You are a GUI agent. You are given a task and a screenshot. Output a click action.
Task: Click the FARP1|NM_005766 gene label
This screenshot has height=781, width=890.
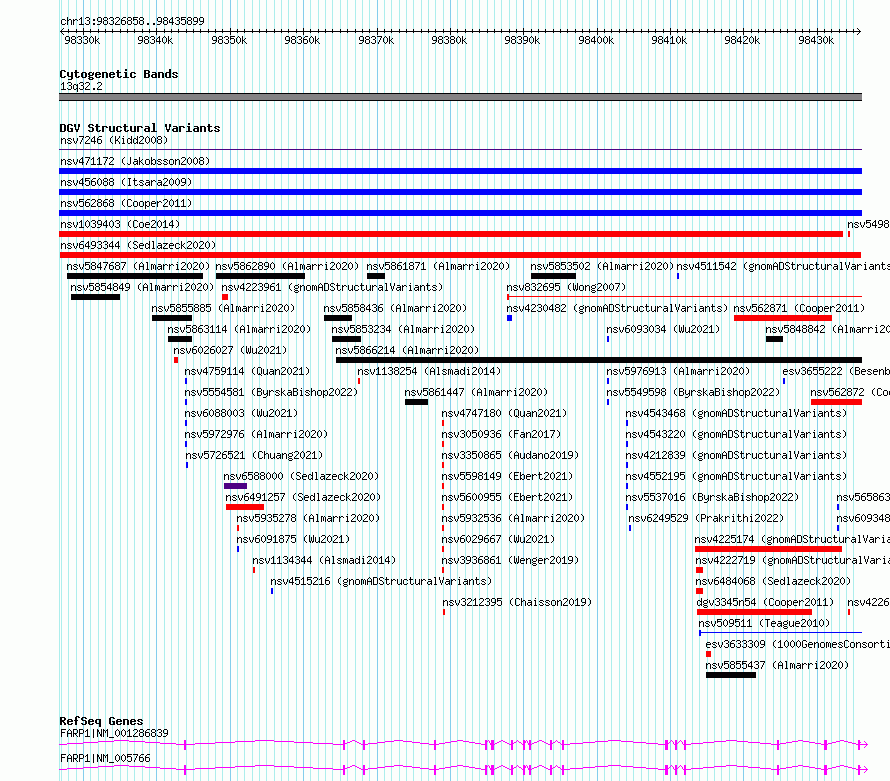105,758
